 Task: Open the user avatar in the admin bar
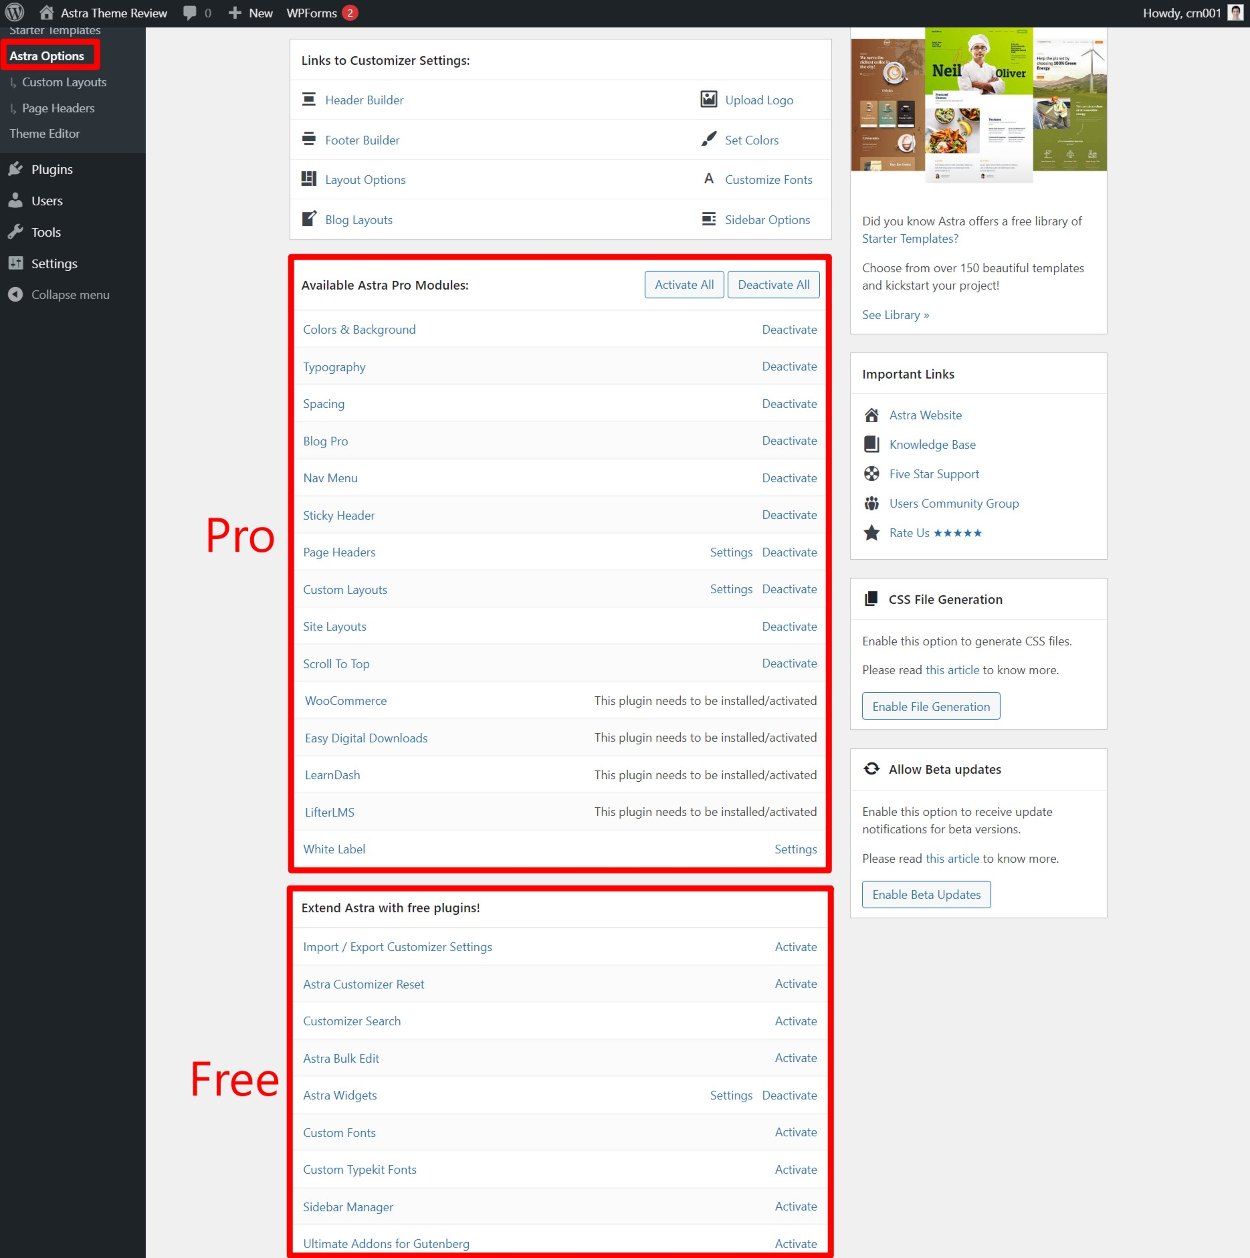tap(1236, 13)
